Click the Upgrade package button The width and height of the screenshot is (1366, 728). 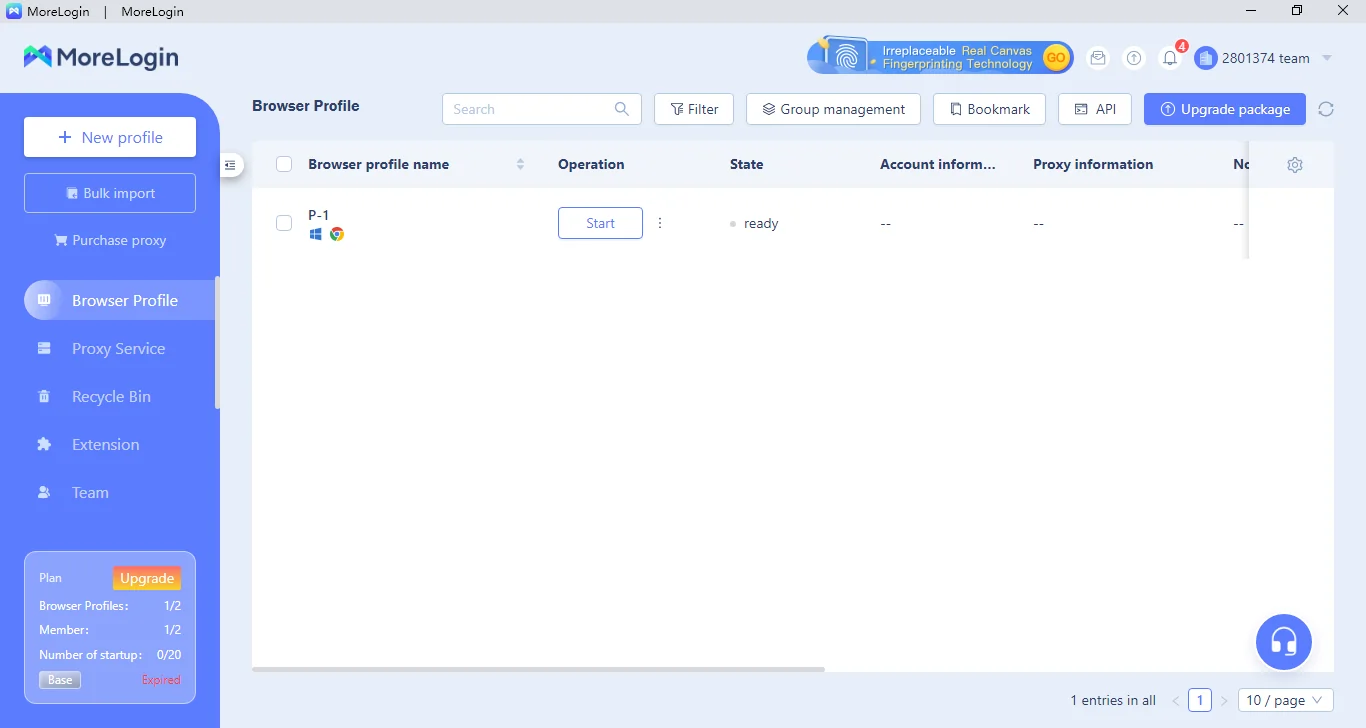pyautogui.click(x=1225, y=109)
